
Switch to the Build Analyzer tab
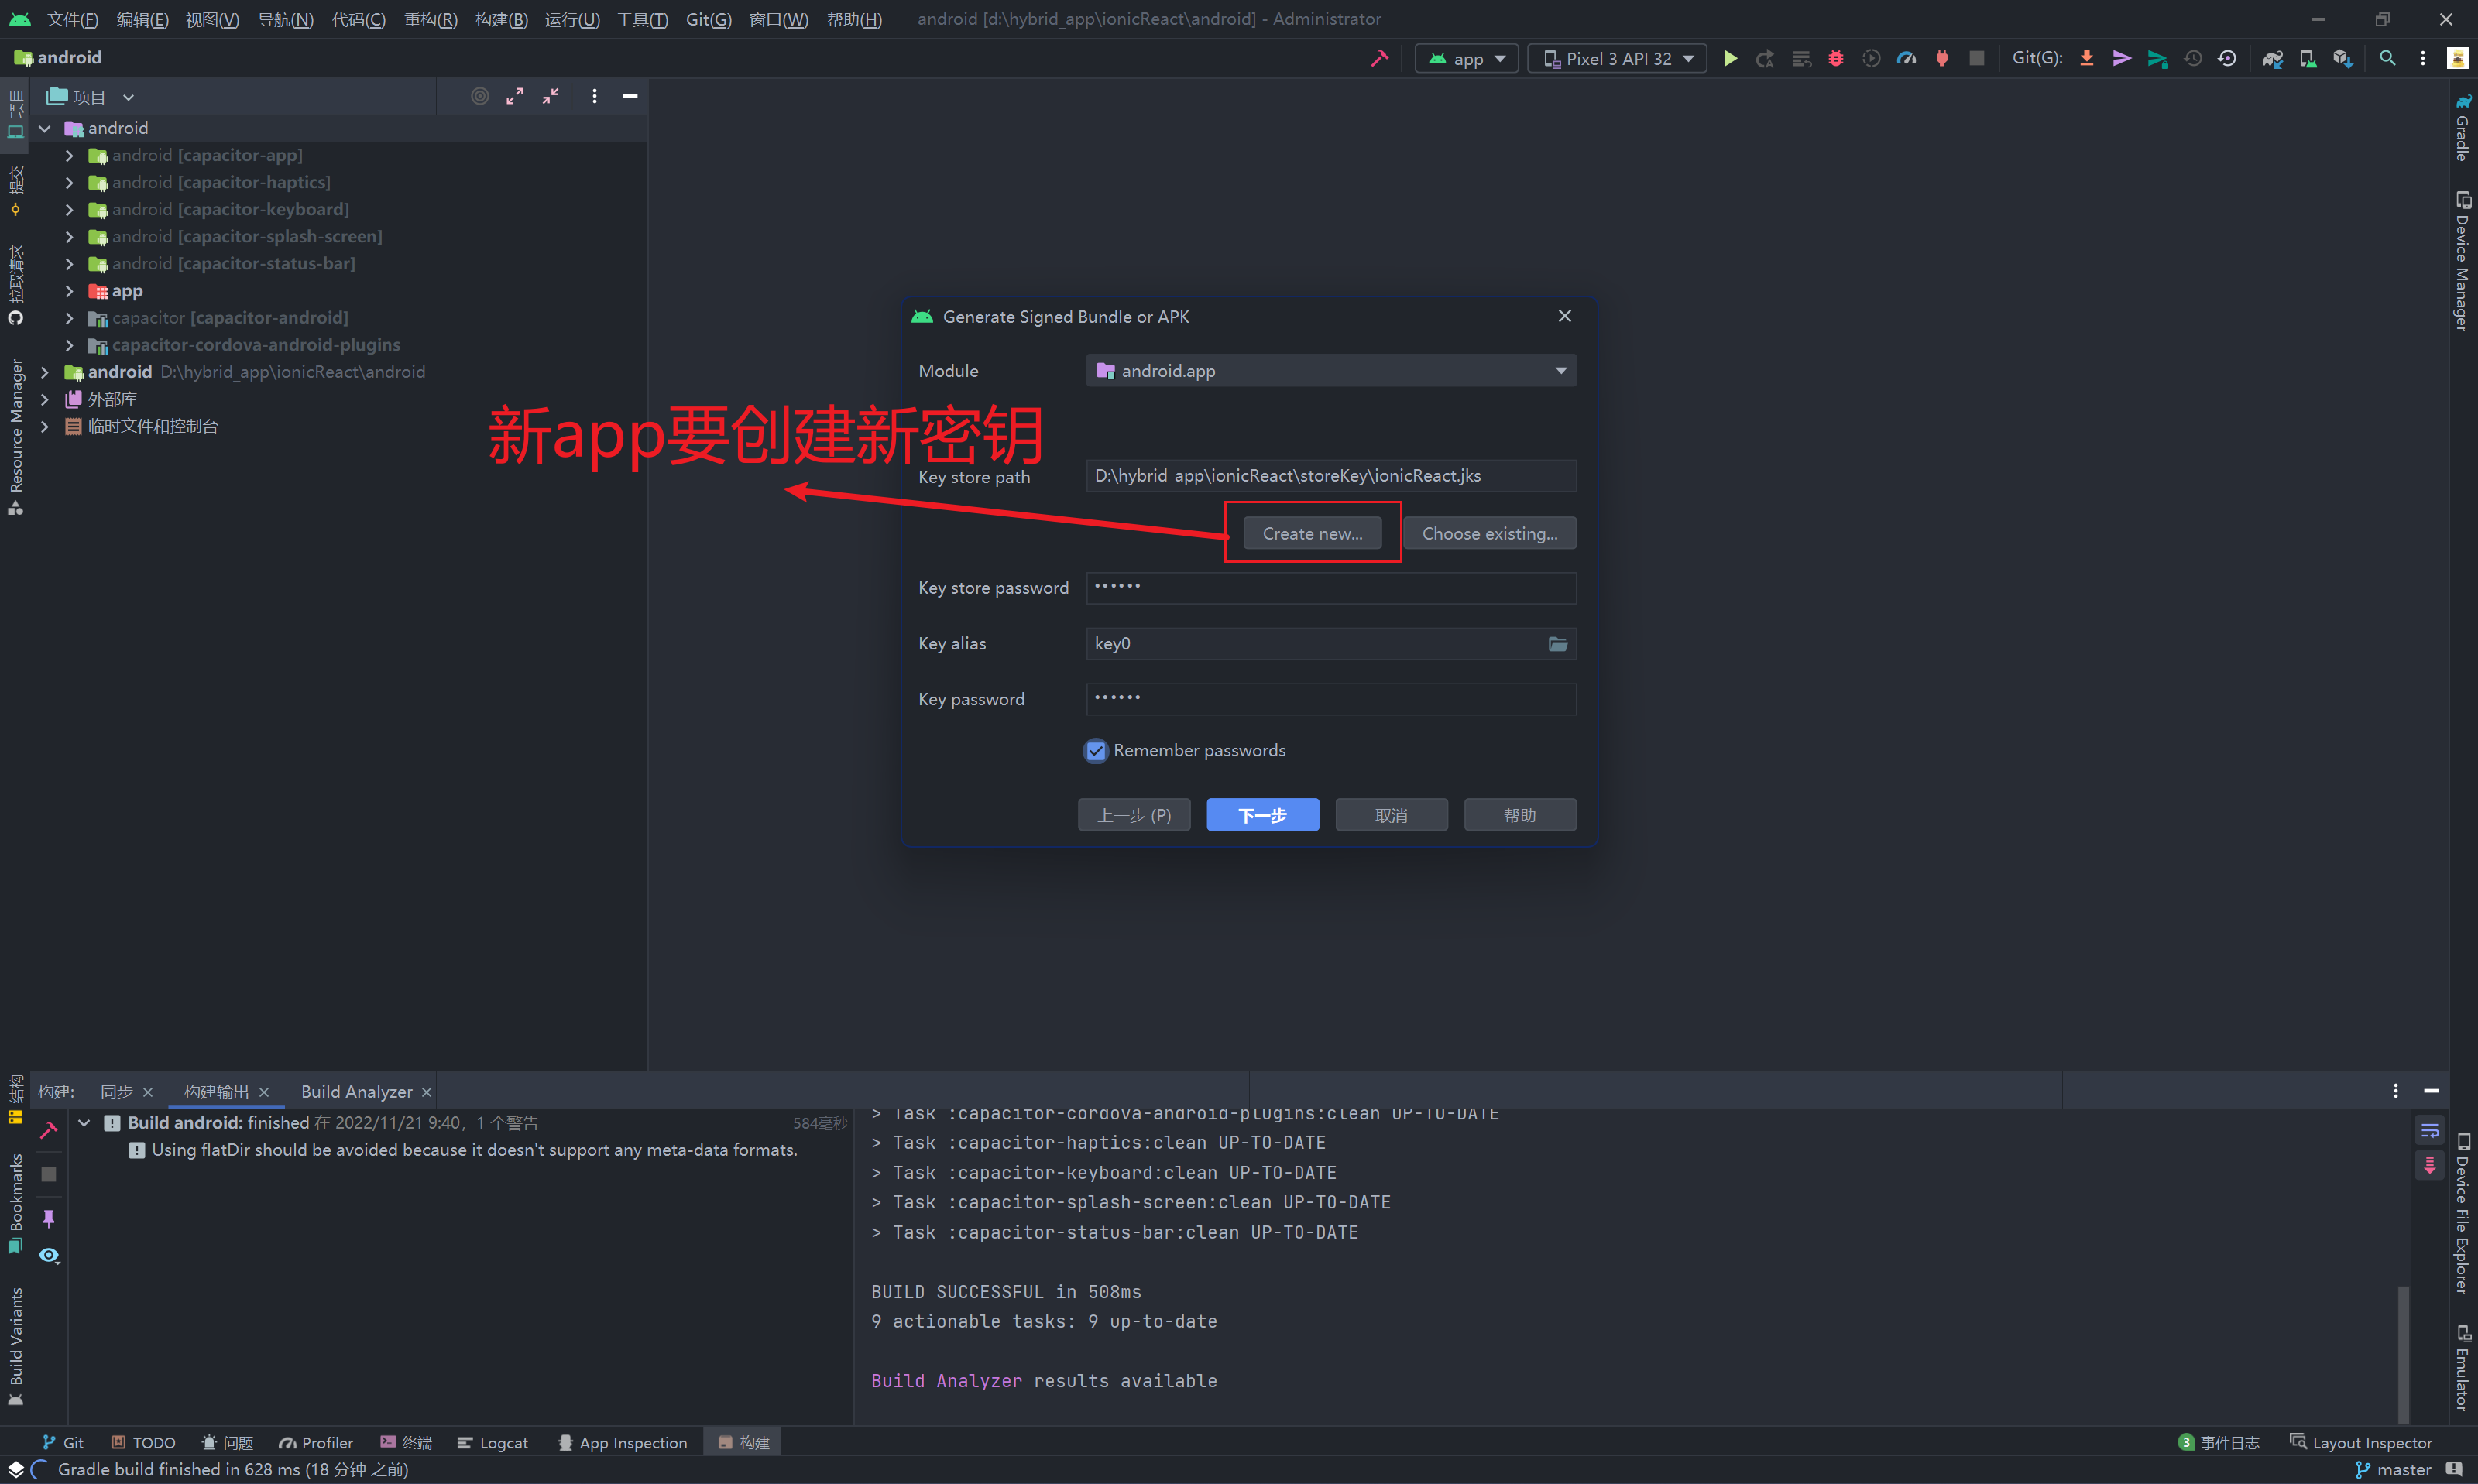click(x=356, y=1091)
